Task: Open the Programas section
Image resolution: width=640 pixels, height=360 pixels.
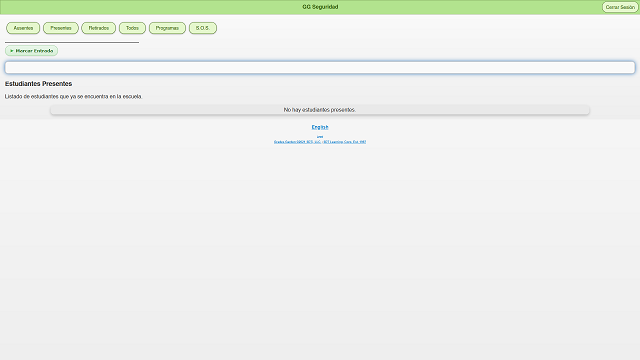Action: (x=167, y=28)
